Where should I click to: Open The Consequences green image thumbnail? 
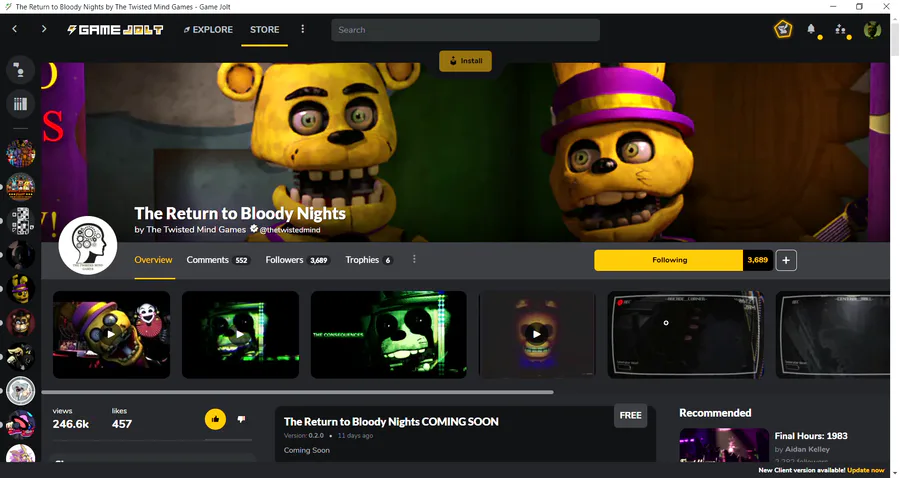tap(389, 335)
